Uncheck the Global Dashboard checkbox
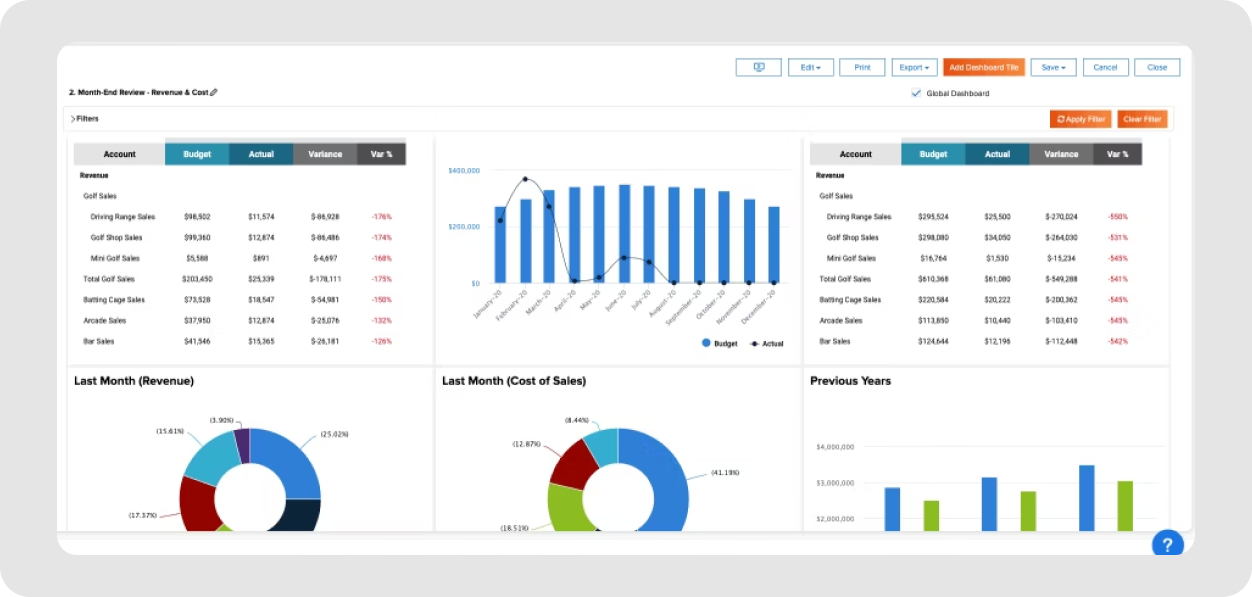Screen dimensions: 1252x597 916,92
